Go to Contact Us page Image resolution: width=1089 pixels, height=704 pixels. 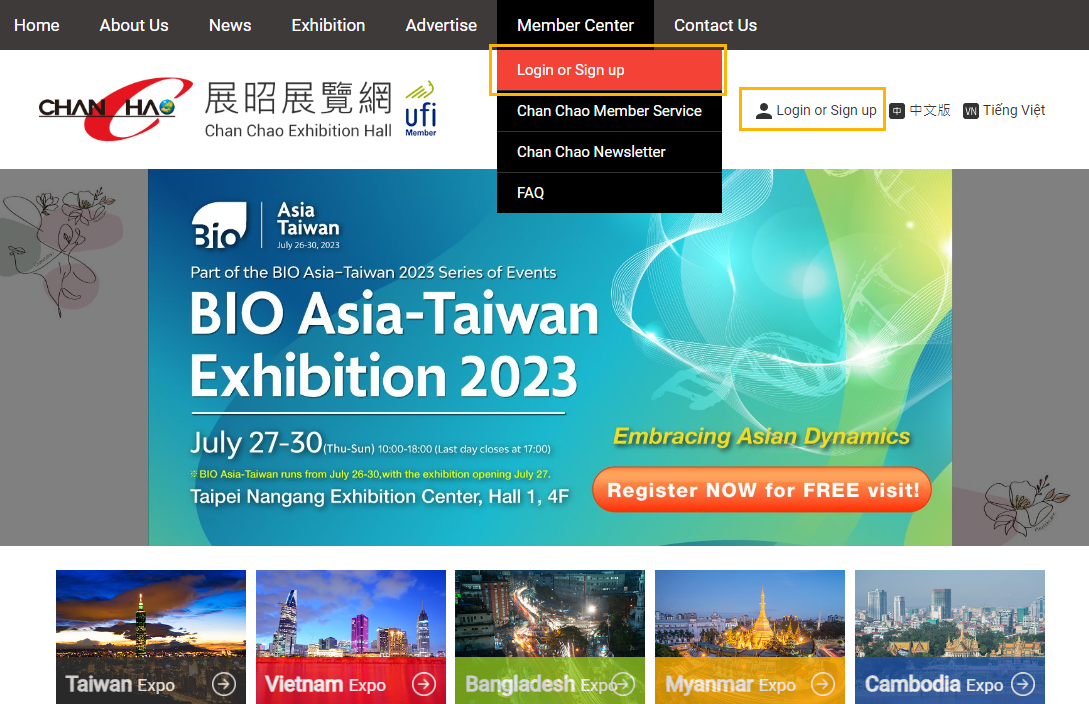click(715, 25)
